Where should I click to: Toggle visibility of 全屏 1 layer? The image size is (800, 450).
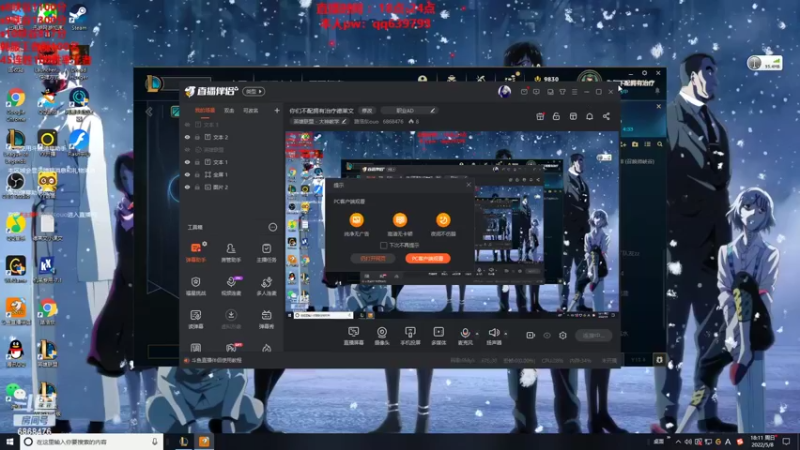(187, 174)
